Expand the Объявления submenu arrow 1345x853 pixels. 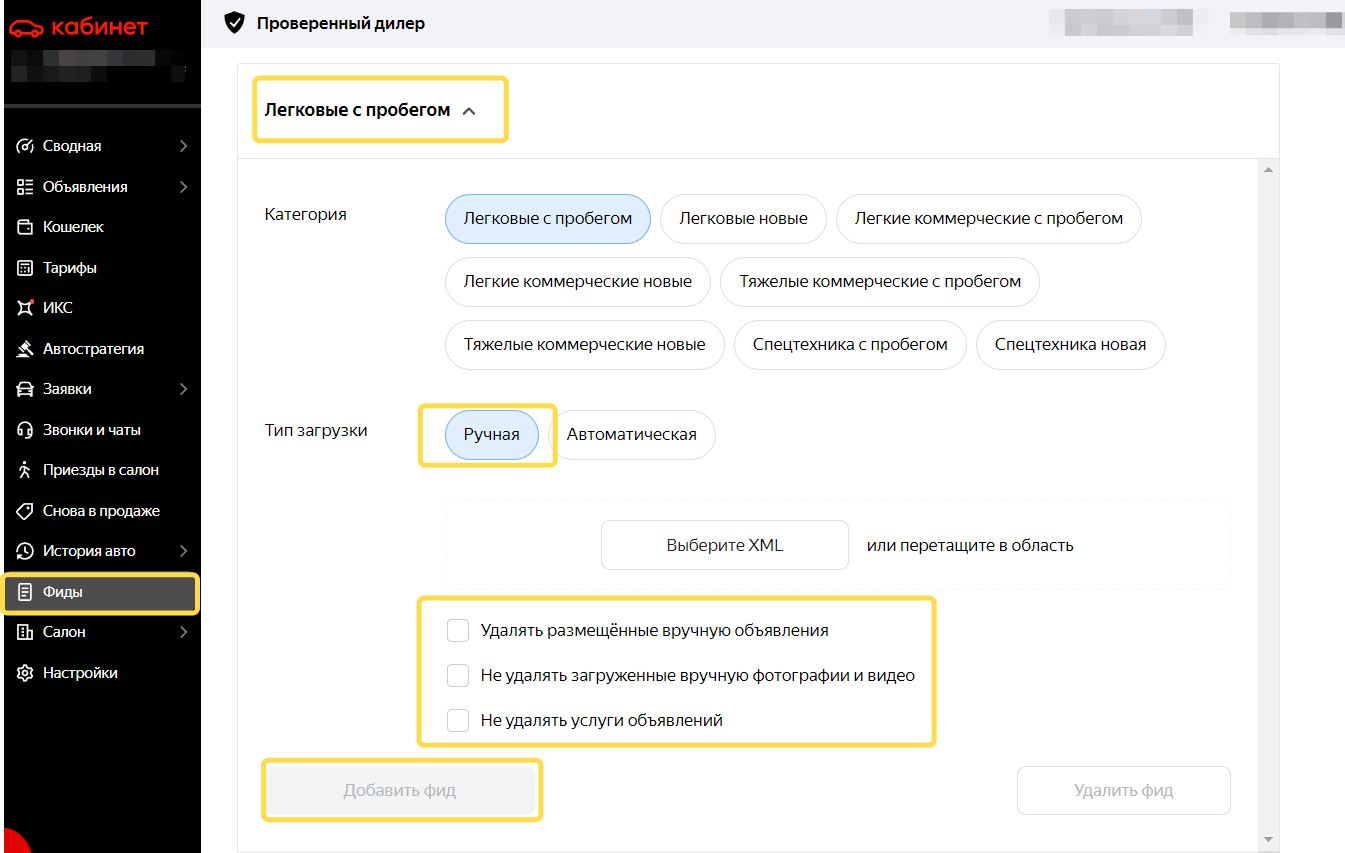(x=183, y=187)
